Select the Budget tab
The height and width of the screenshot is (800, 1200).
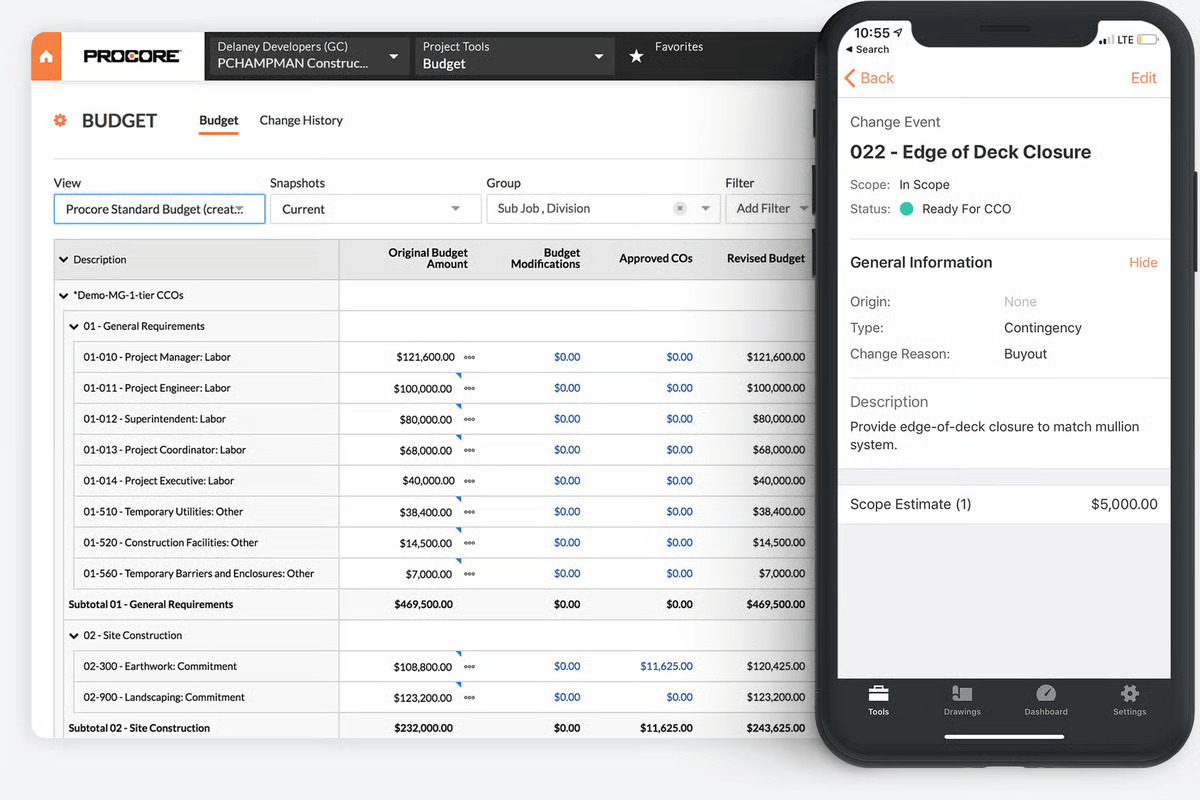tap(218, 120)
